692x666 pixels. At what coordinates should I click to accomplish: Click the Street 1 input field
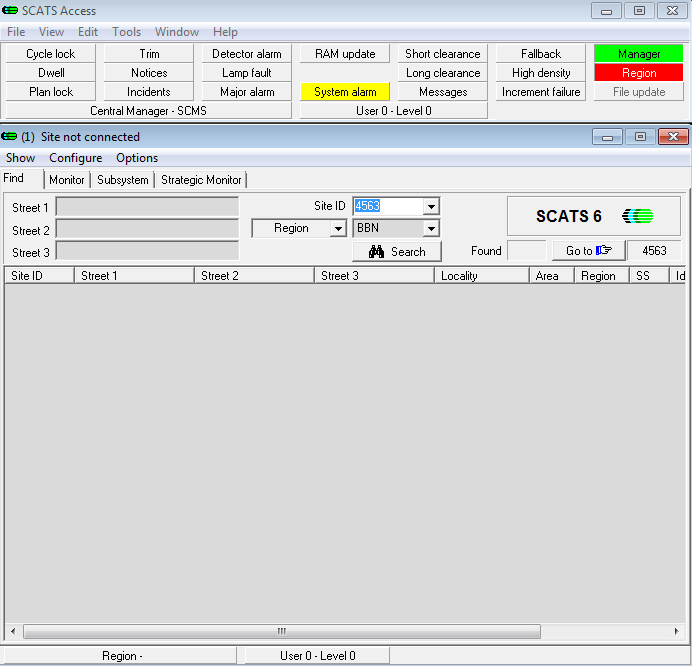pyautogui.click(x=147, y=207)
